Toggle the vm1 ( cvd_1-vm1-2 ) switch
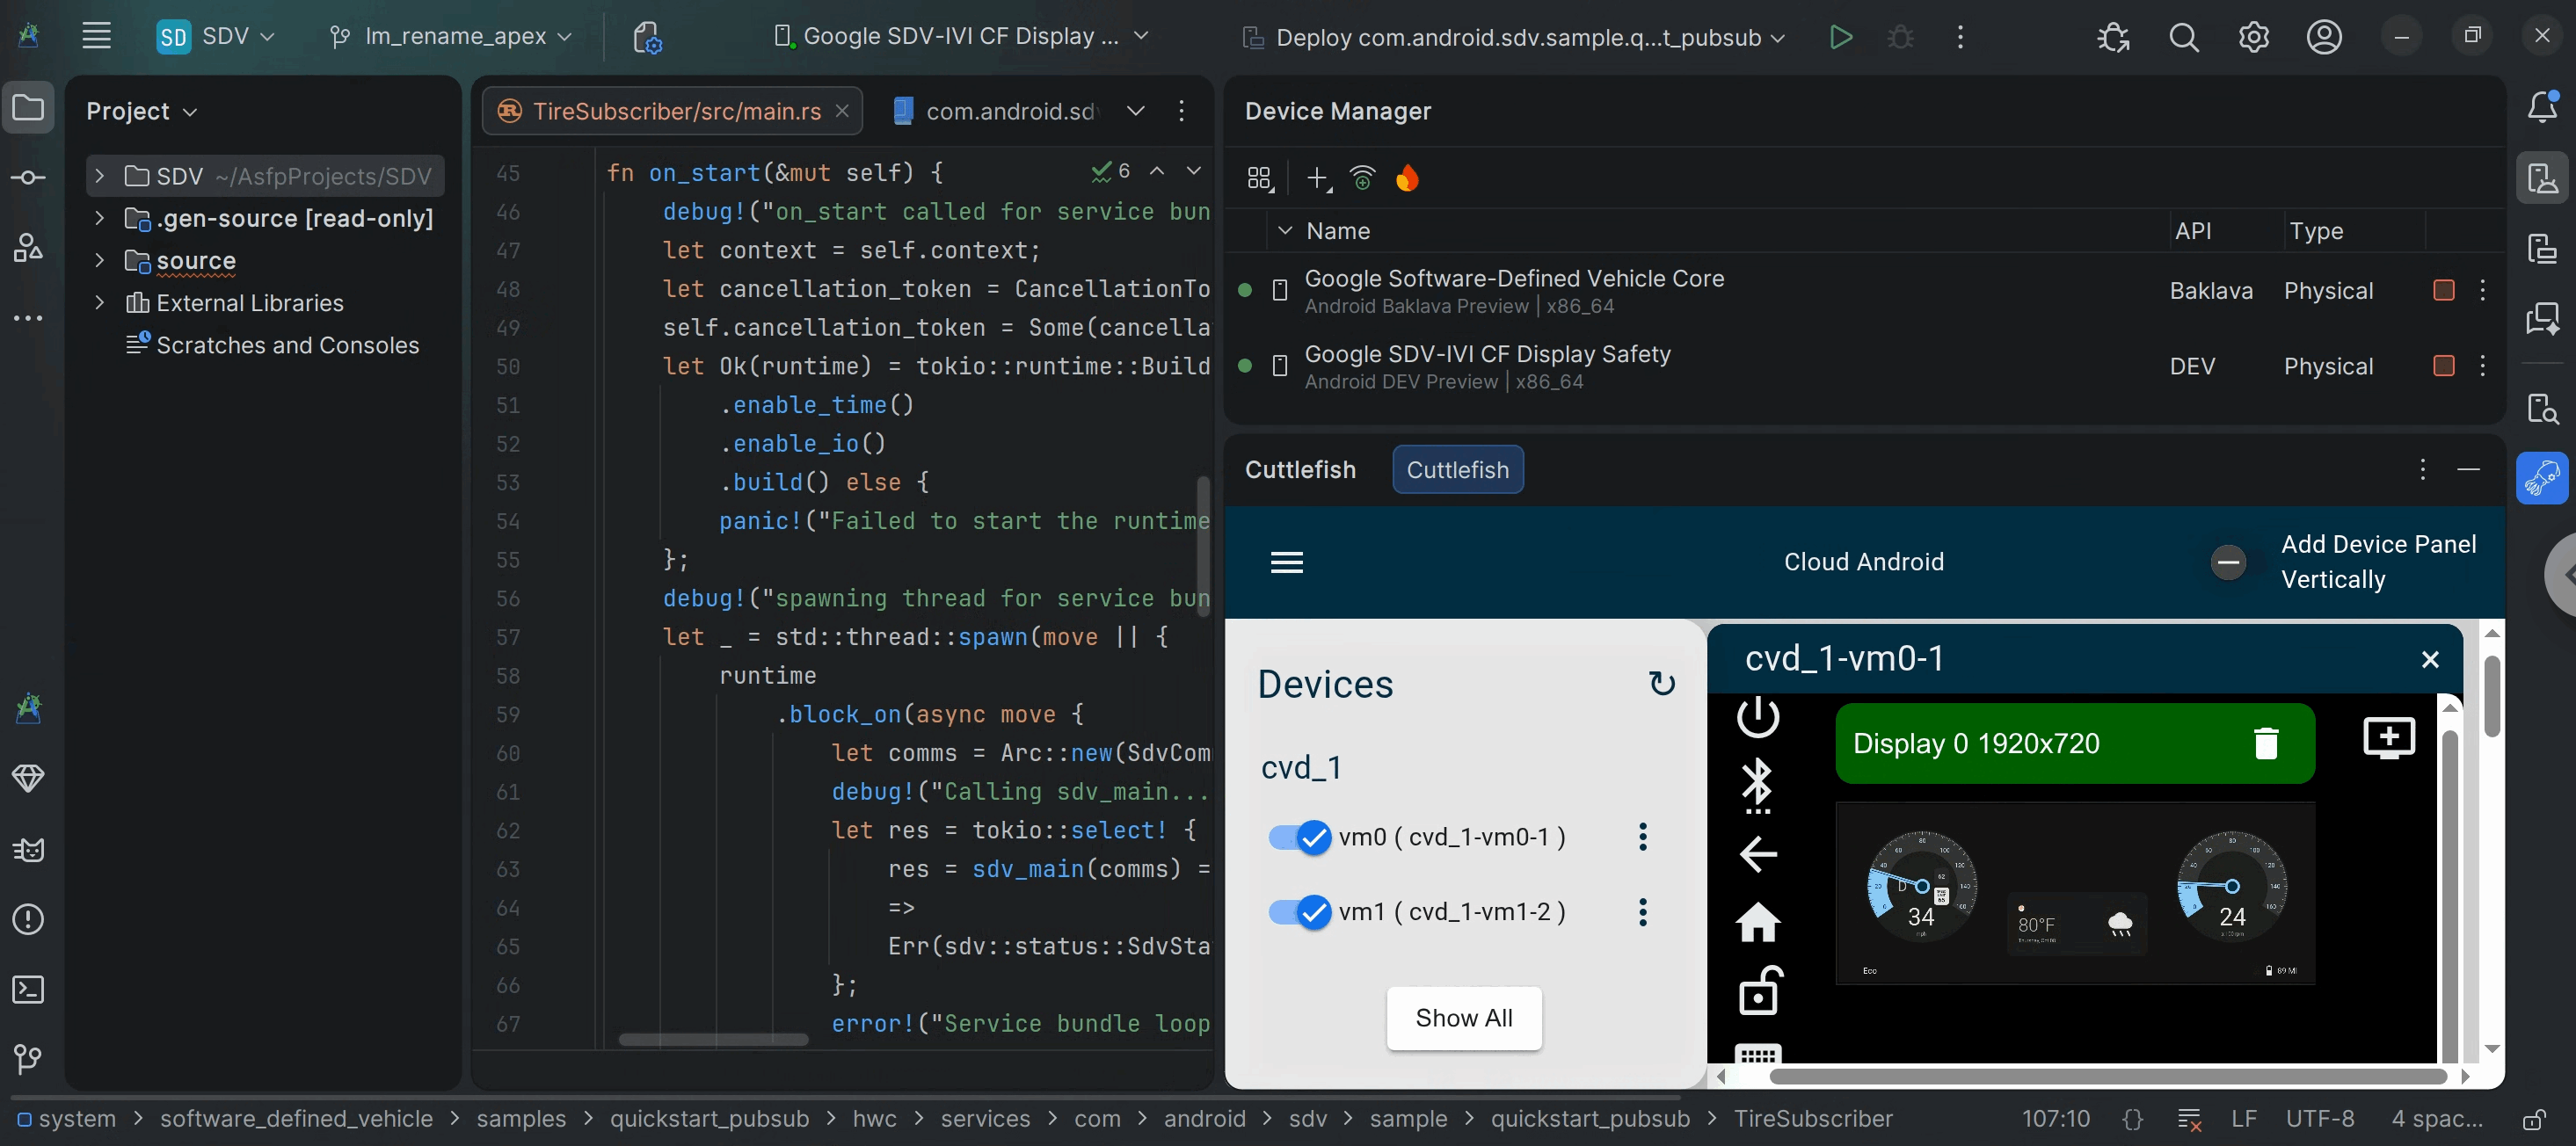Viewport: 2576px width, 1146px height. click(x=1300, y=912)
